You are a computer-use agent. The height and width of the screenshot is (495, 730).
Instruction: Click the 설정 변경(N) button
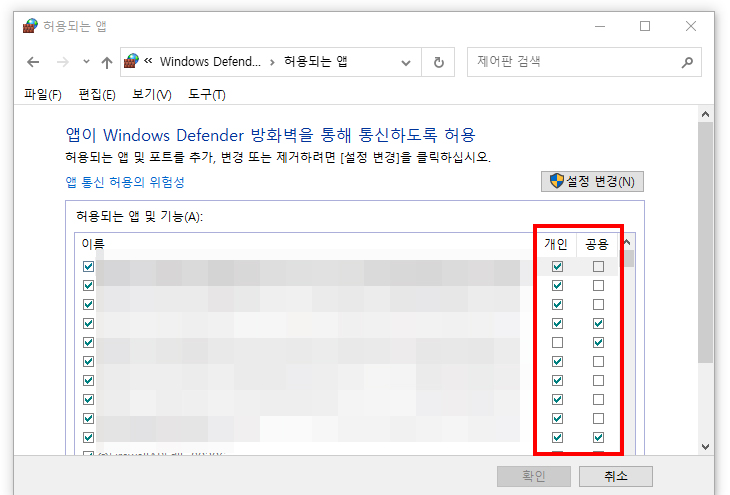(x=592, y=181)
